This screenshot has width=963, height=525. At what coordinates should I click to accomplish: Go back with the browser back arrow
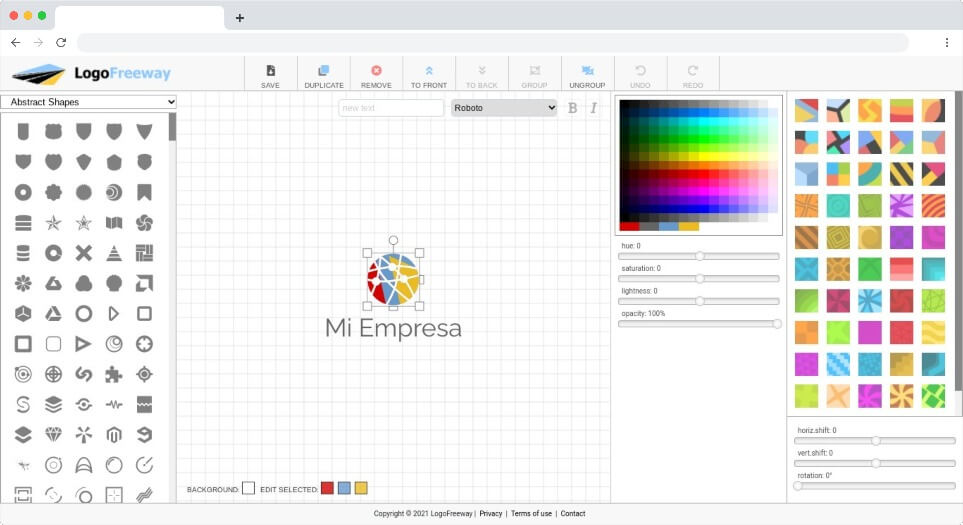click(15, 42)
